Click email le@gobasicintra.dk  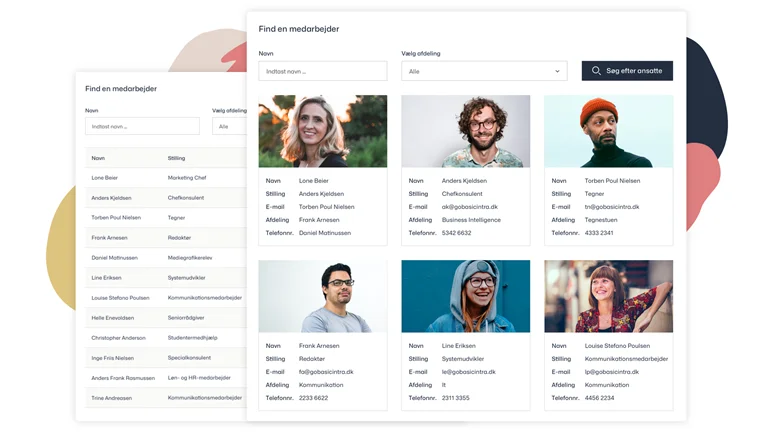pos(469,372)
